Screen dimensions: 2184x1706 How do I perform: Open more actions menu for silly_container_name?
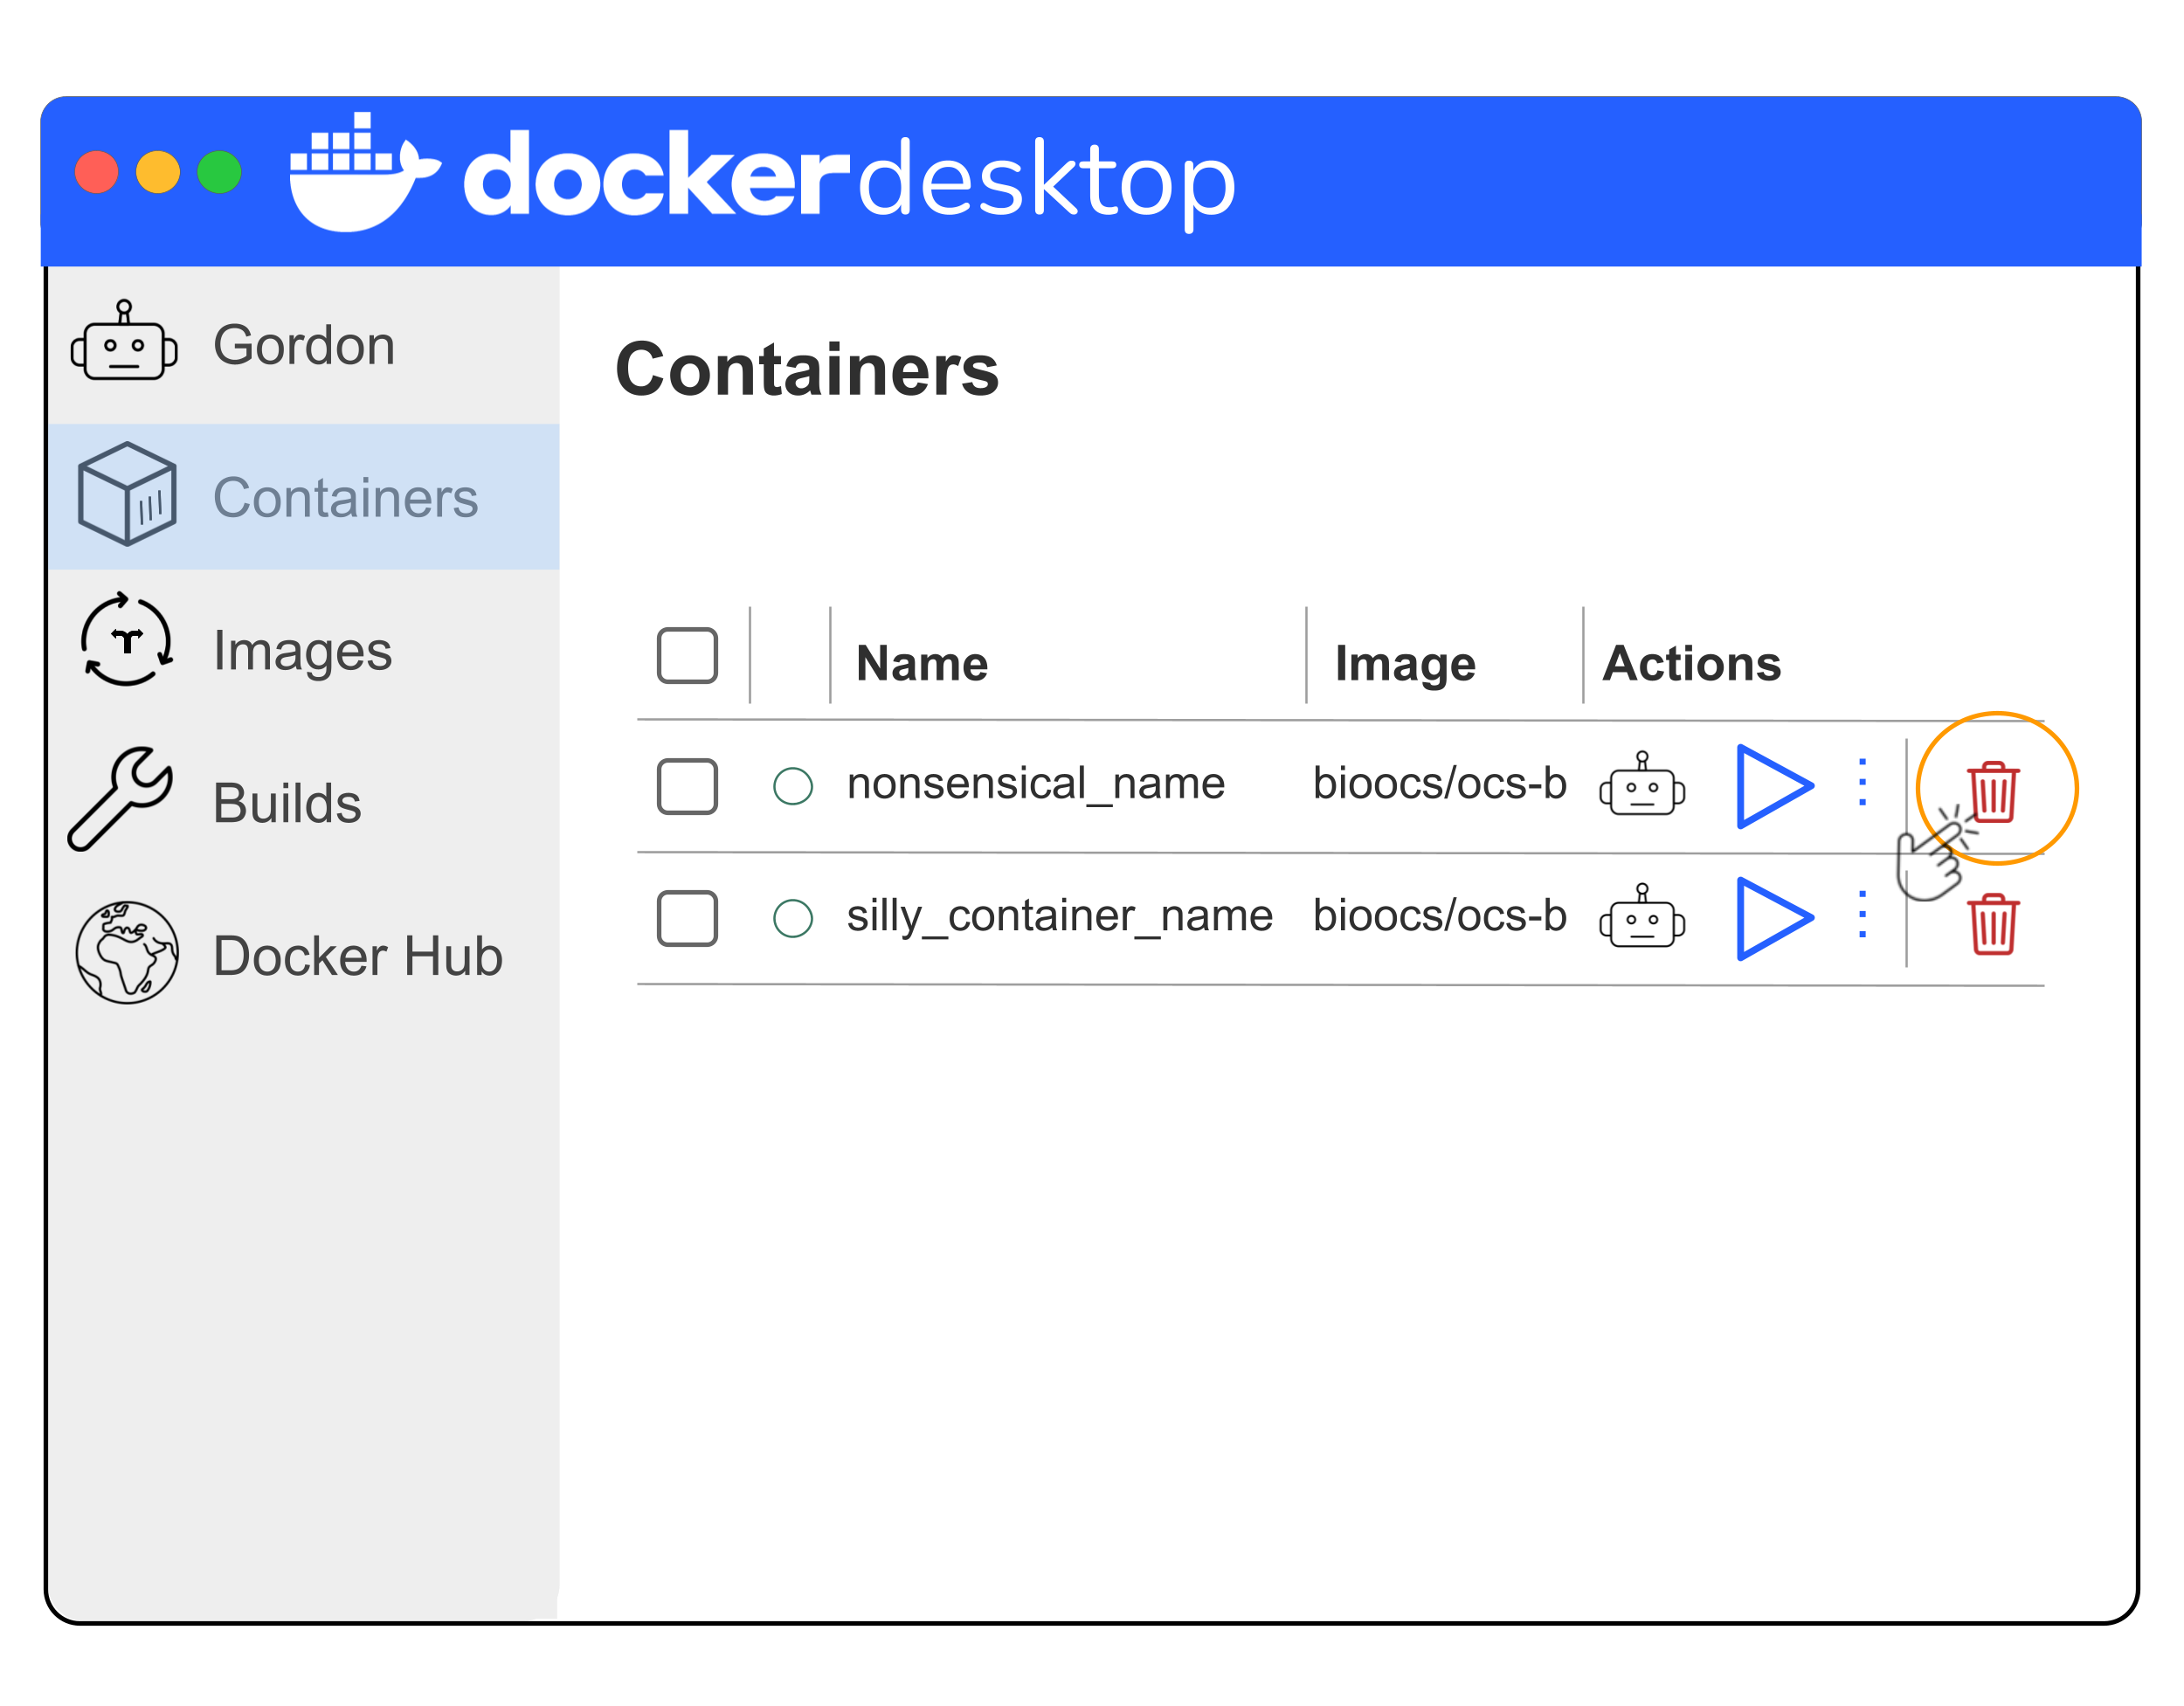(1862, 914)
